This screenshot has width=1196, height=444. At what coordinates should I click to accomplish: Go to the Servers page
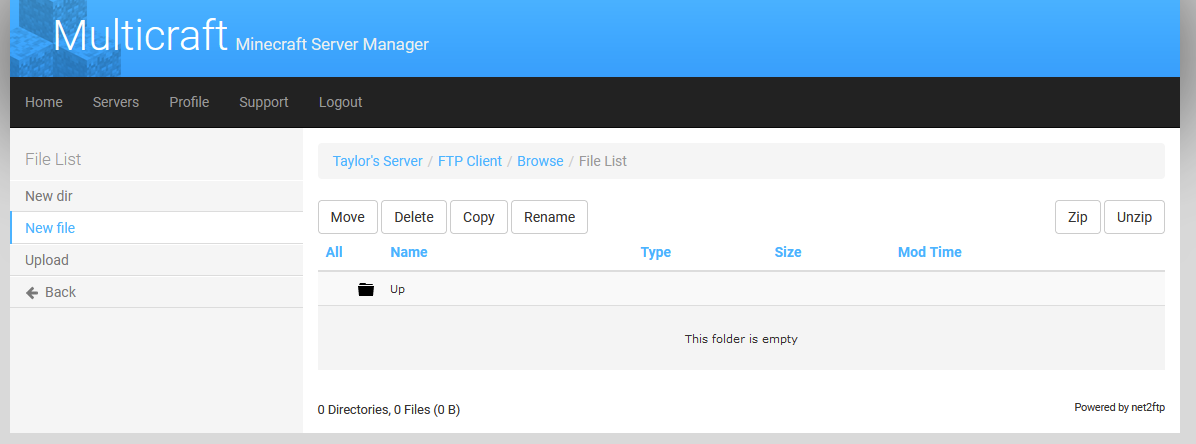click(116, 102)
